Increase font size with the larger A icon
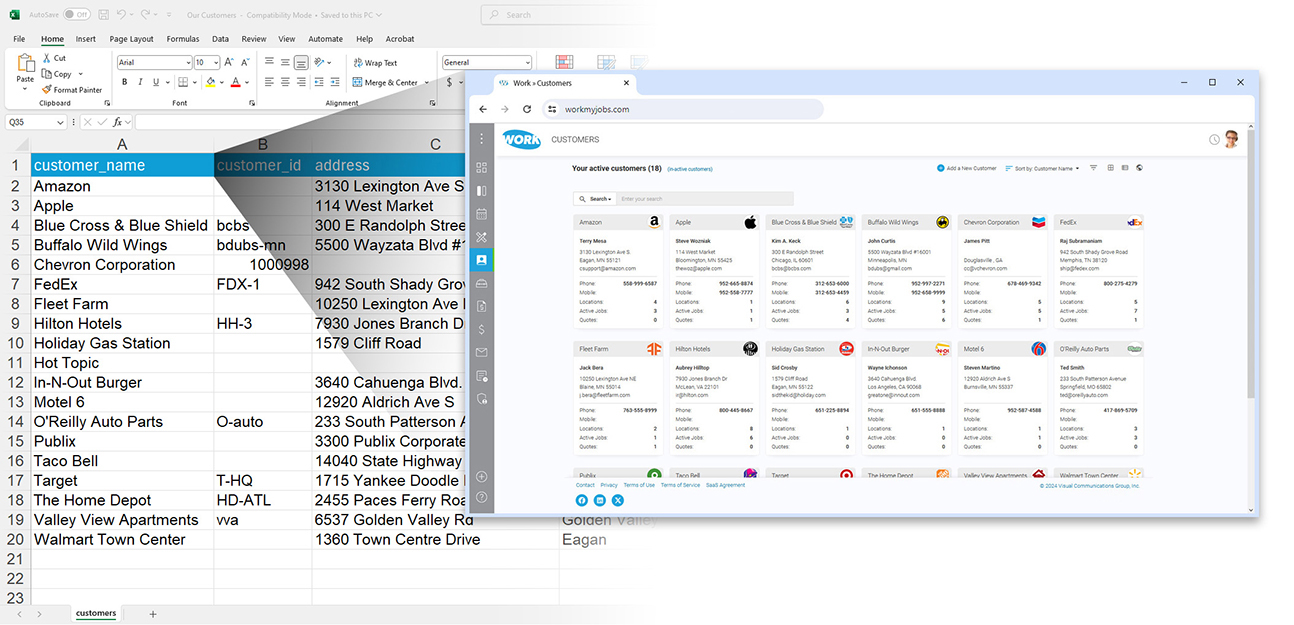 click(x=229, y=63)
